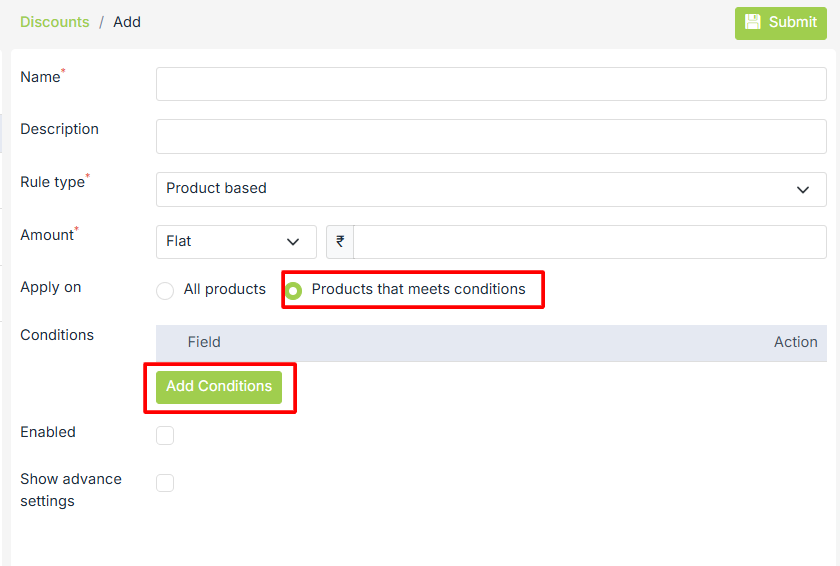Click the chevron arrow in Rule type field
This screenshot has height=566, width=840.
click(x=802, y=189)
